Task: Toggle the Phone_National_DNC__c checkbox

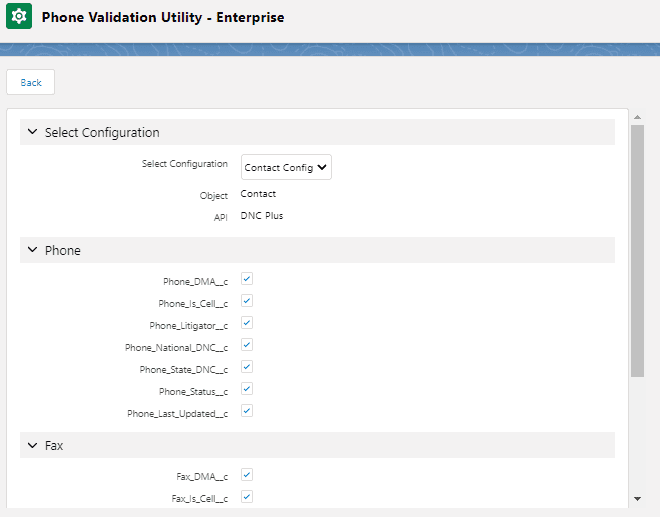Action: point(247,345)
